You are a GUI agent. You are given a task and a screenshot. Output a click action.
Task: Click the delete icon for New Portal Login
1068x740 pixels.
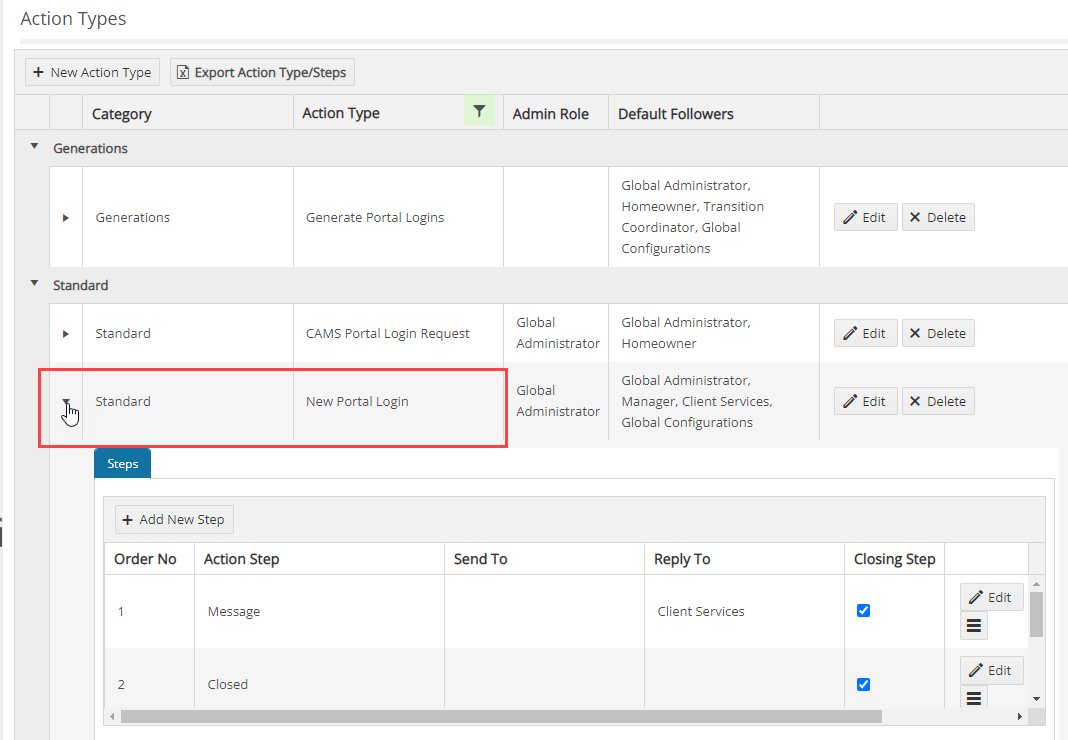click(x=938, y=401)
